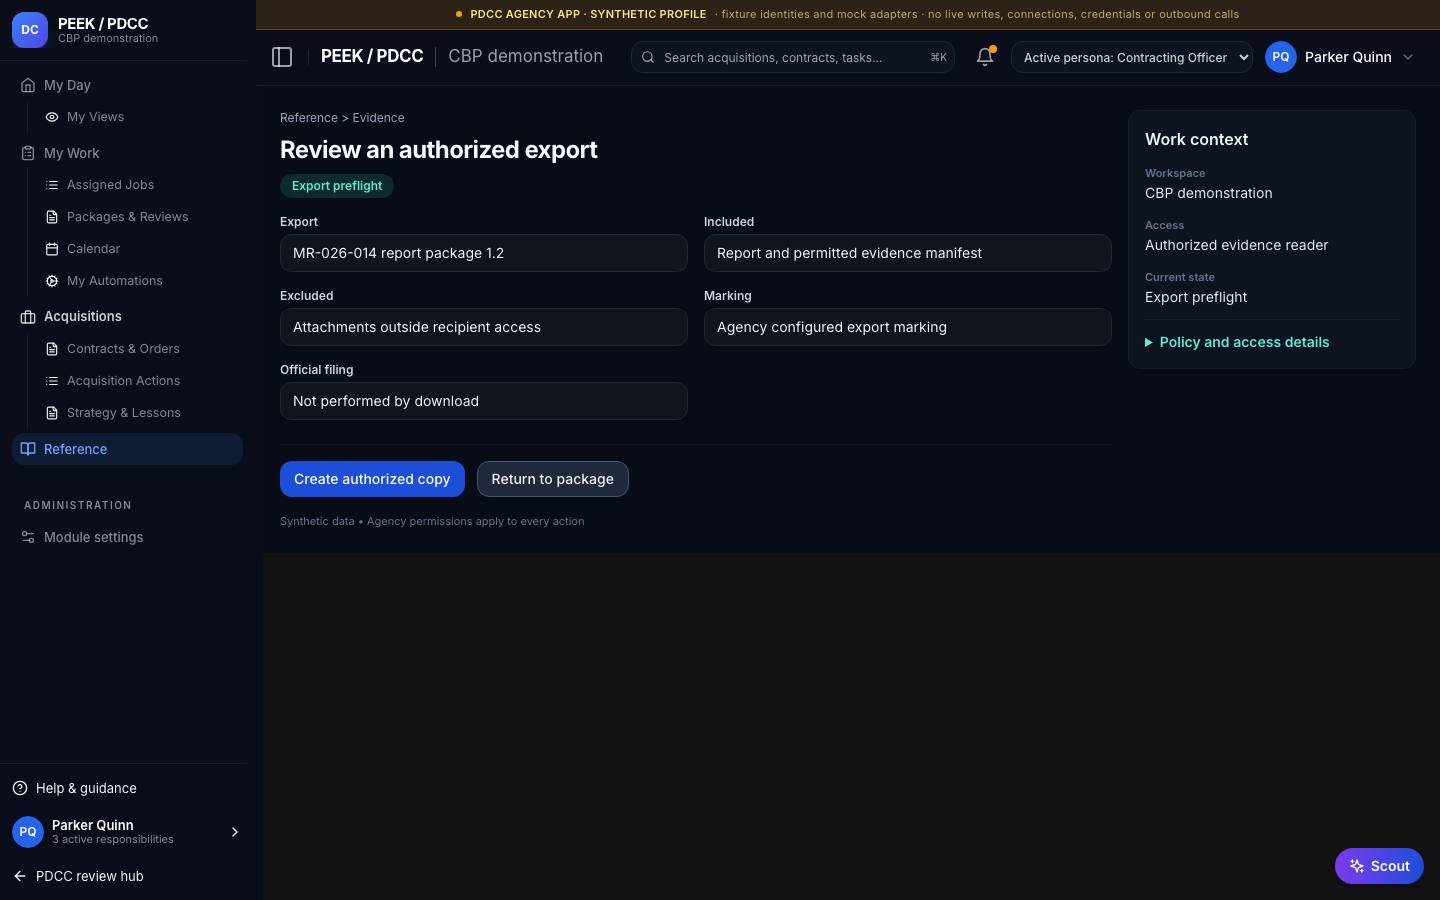Click the DC workspace logo badge
The height and width of the screenshot is (900, 1440).
30,30
